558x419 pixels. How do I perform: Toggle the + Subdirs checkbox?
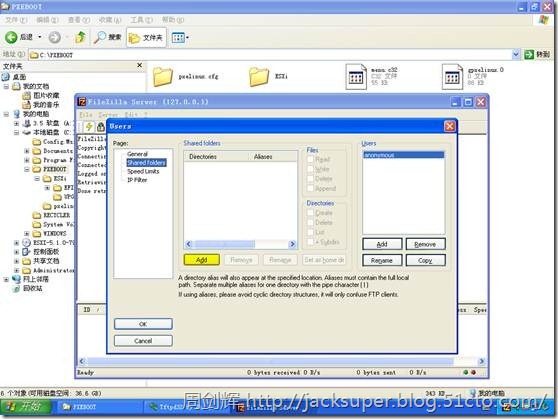[310, 242]
